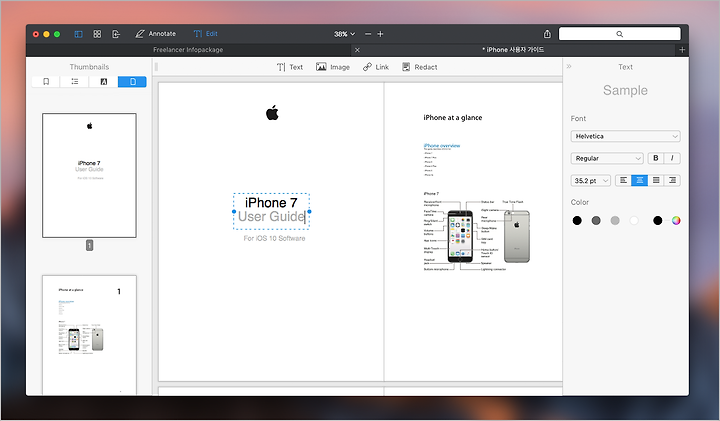Open the 35.2 pt size dropdown

(x=591, y=180)
